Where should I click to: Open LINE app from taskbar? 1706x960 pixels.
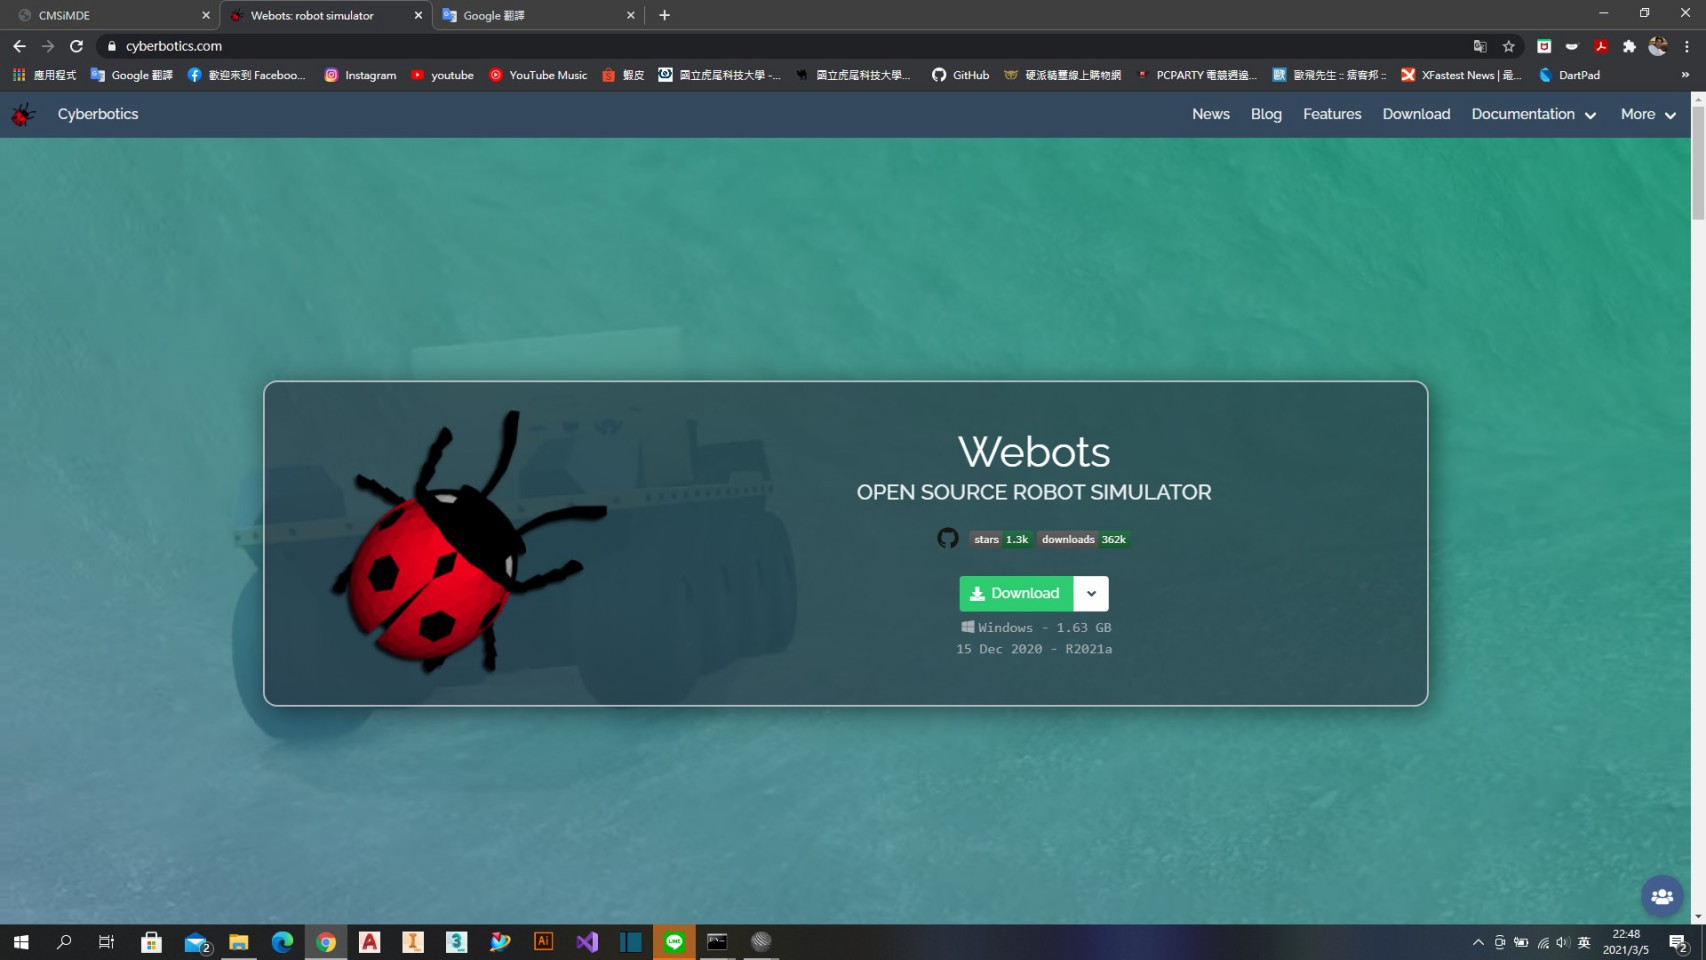[x=674, y=942]
